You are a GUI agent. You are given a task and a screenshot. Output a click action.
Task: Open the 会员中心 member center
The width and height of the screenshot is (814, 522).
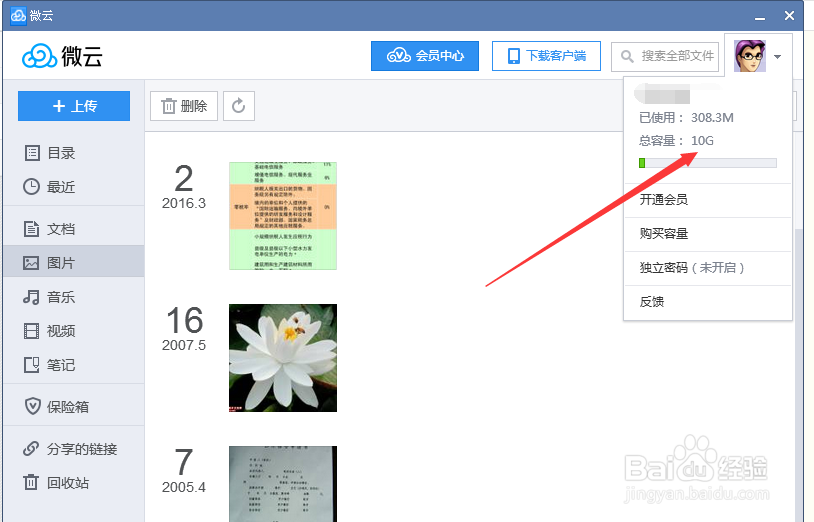click(x=425, y=56)
